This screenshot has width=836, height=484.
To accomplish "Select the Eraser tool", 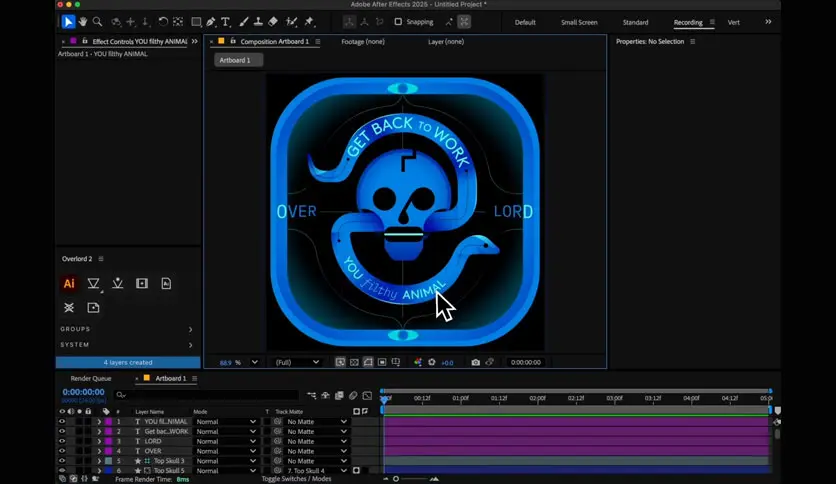I will point(273,22).
